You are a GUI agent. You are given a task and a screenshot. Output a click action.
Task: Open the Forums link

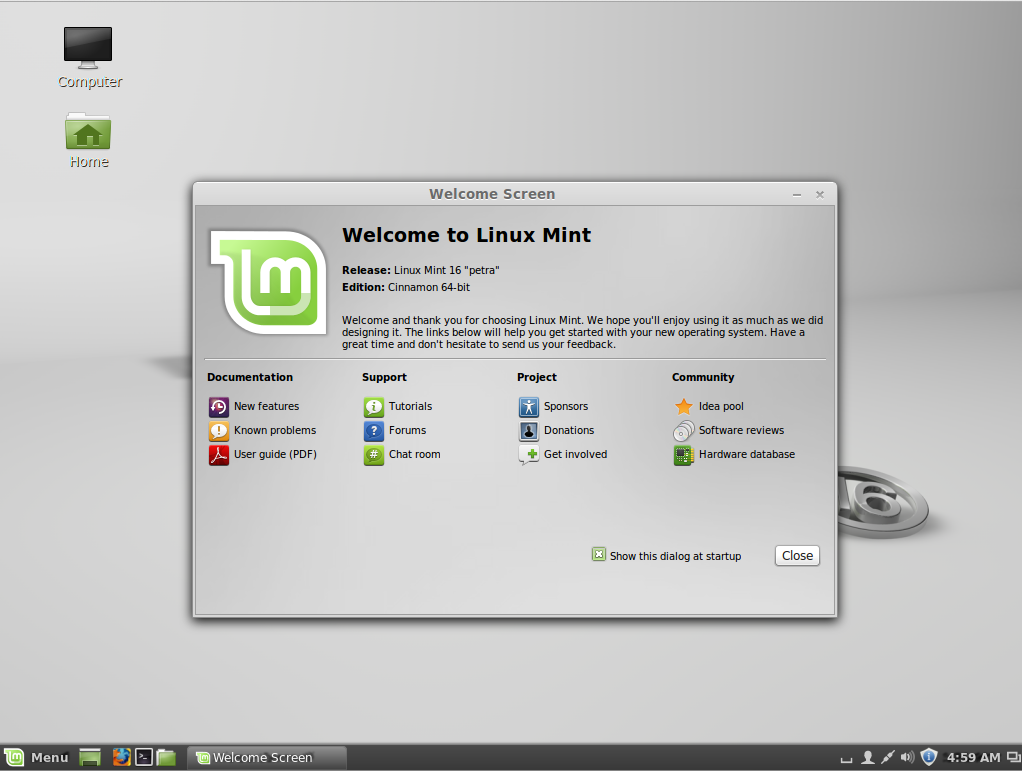point(407,430)
